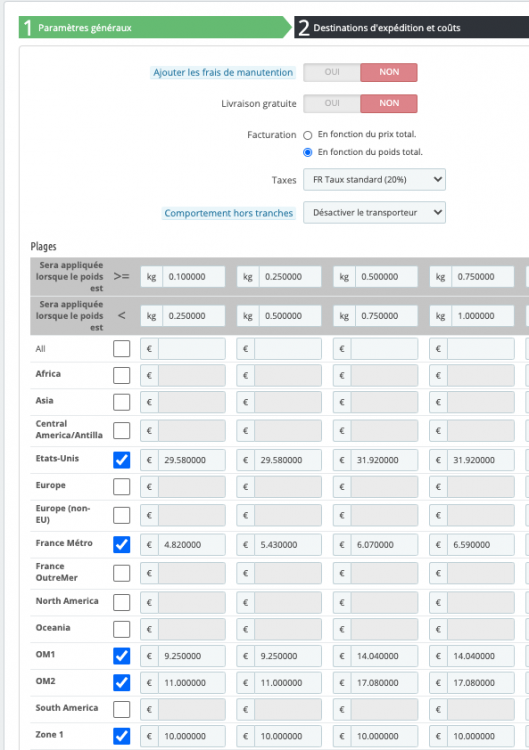Check the North America checkbox

coord(121,602)
